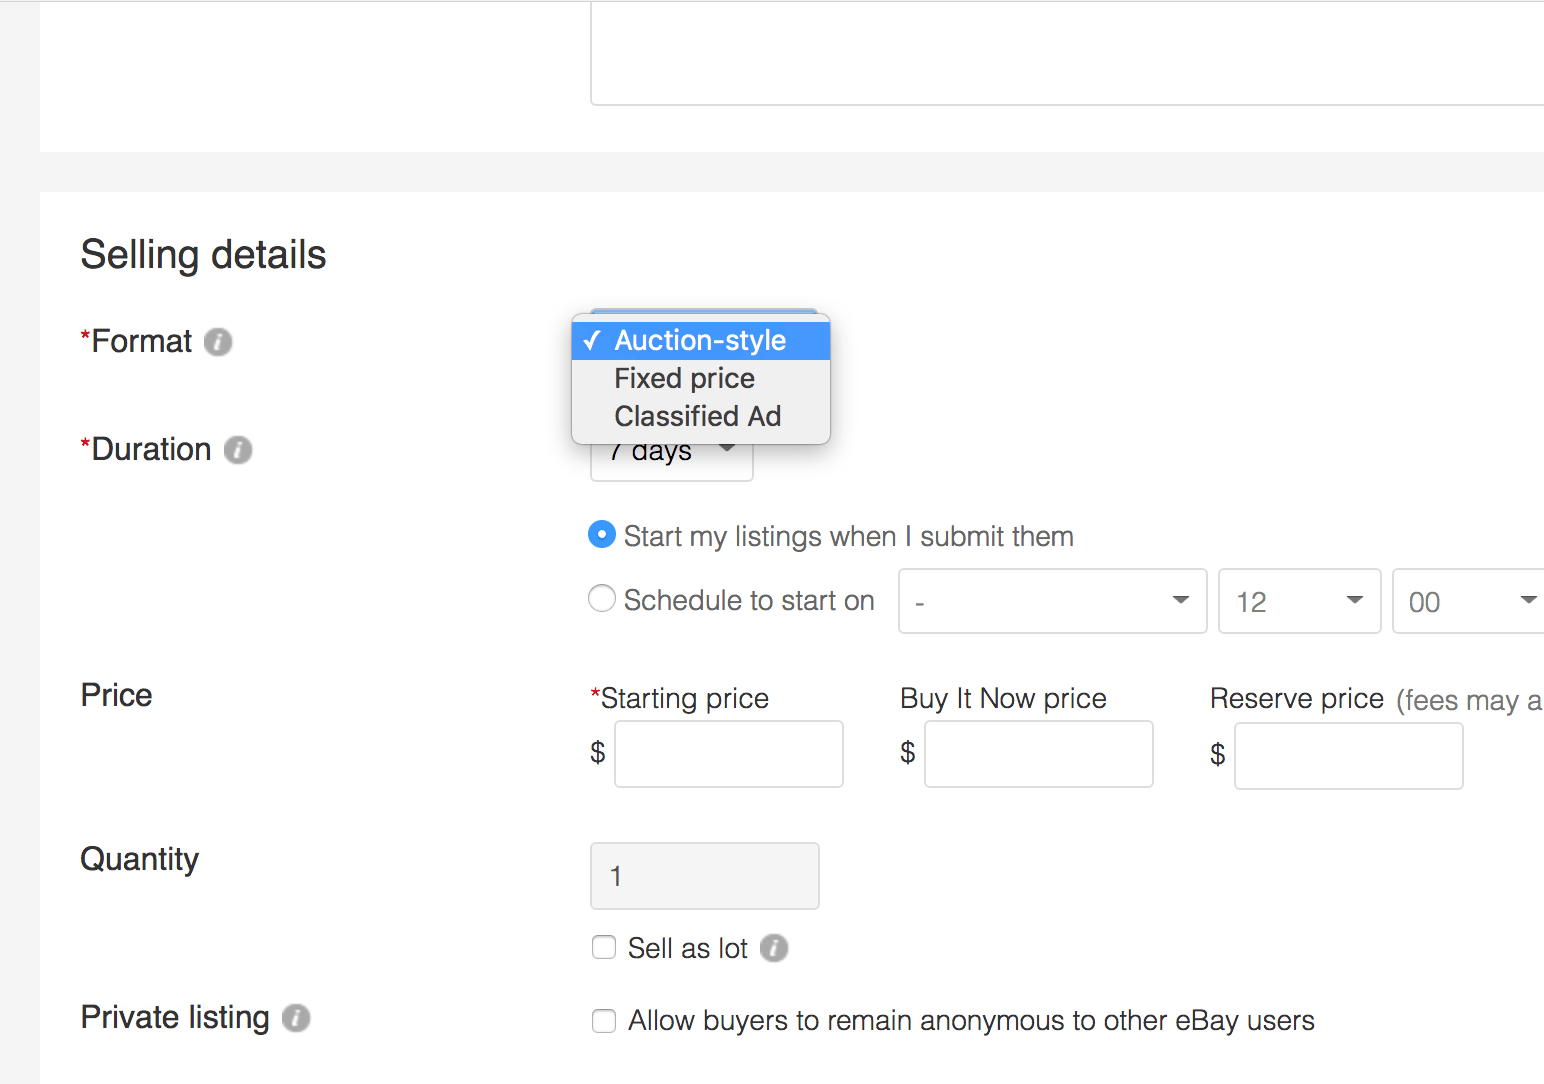Enable the Sell as lot checkbox
The width and height of the screenshot is (1544, 1084).
(604, 947)
